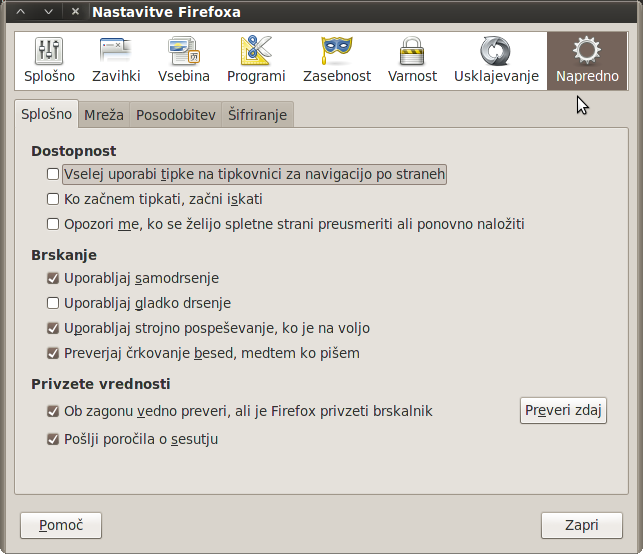Enable 'Uporabljaj gladko drsenje'
The width and height of the screenshot is (643, 554).
coord(53,303)
